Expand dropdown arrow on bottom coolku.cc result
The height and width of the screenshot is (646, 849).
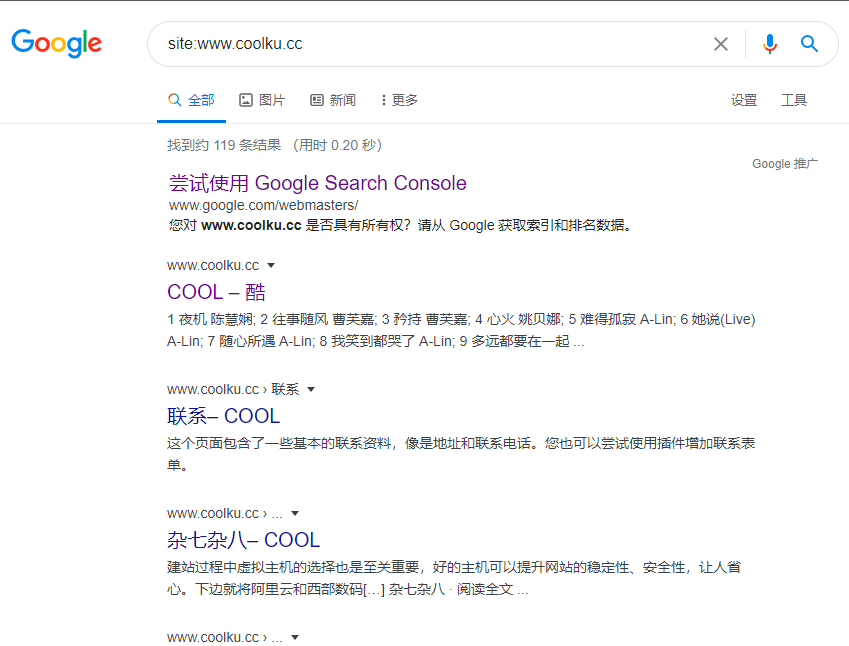(295, 637)
